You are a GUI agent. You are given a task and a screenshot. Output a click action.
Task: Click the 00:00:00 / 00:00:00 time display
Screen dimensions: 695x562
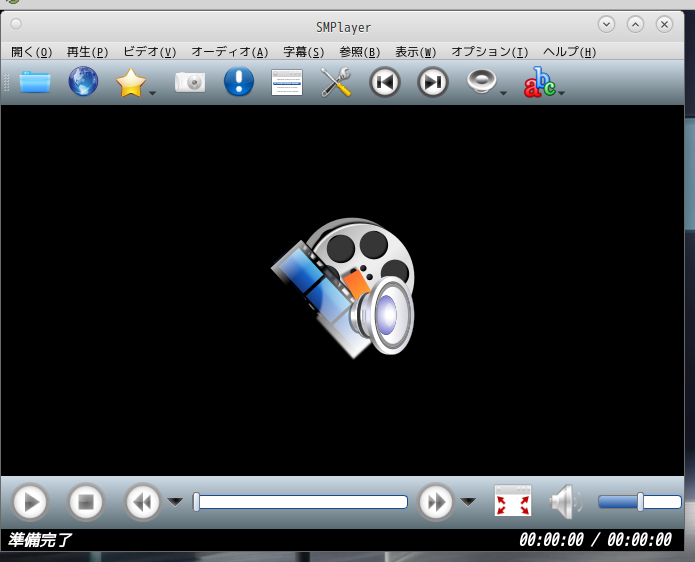tap(595, 540)
